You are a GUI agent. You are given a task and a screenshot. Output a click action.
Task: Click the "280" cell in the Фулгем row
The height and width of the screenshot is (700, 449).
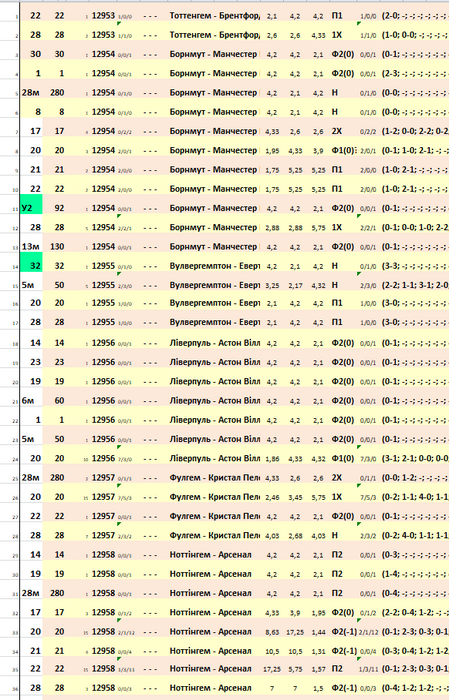tap(57, 478)
